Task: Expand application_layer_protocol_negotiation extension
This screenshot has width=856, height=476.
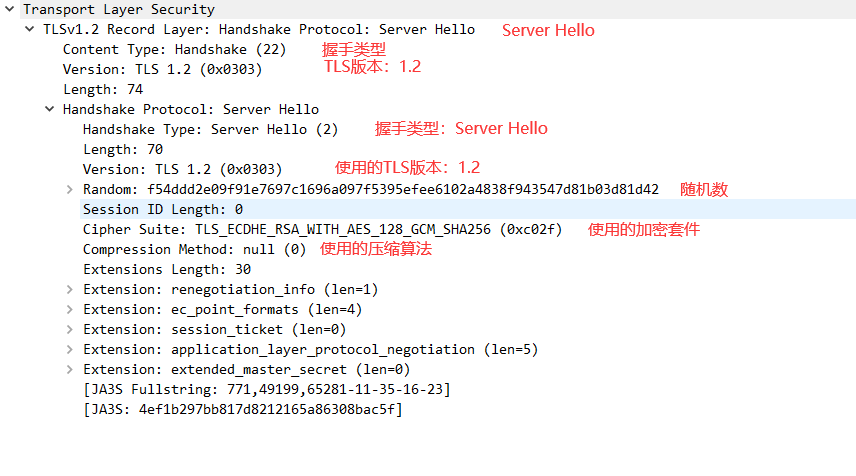Action: pos(69,349)
